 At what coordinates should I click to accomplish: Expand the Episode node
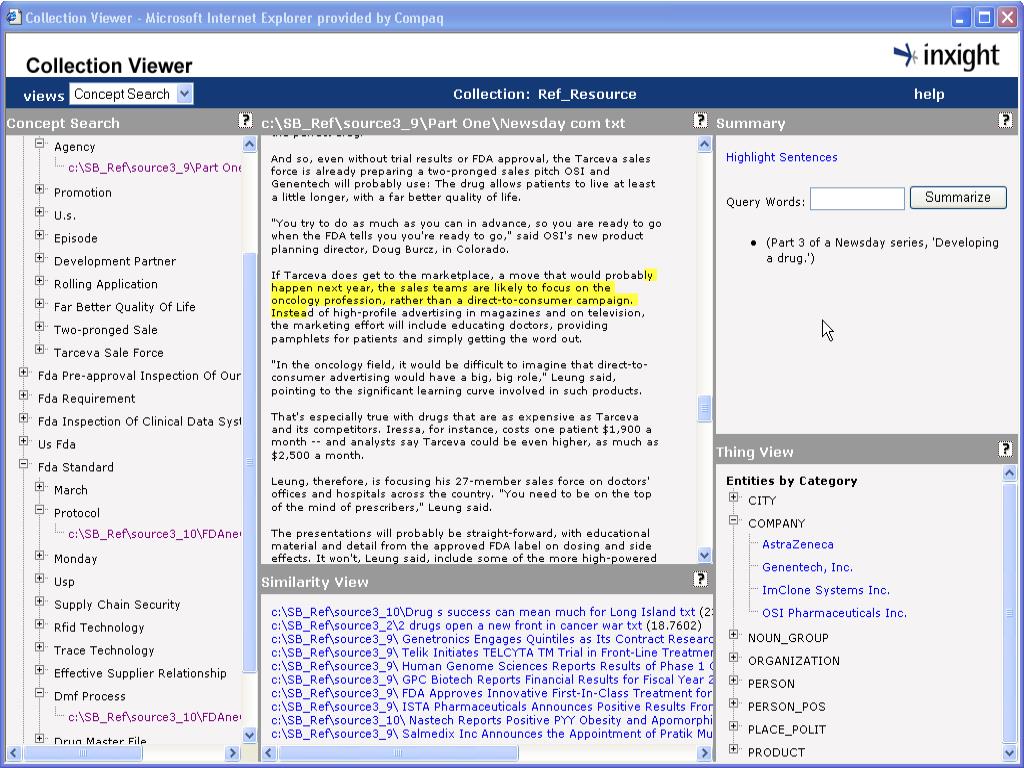40,235
